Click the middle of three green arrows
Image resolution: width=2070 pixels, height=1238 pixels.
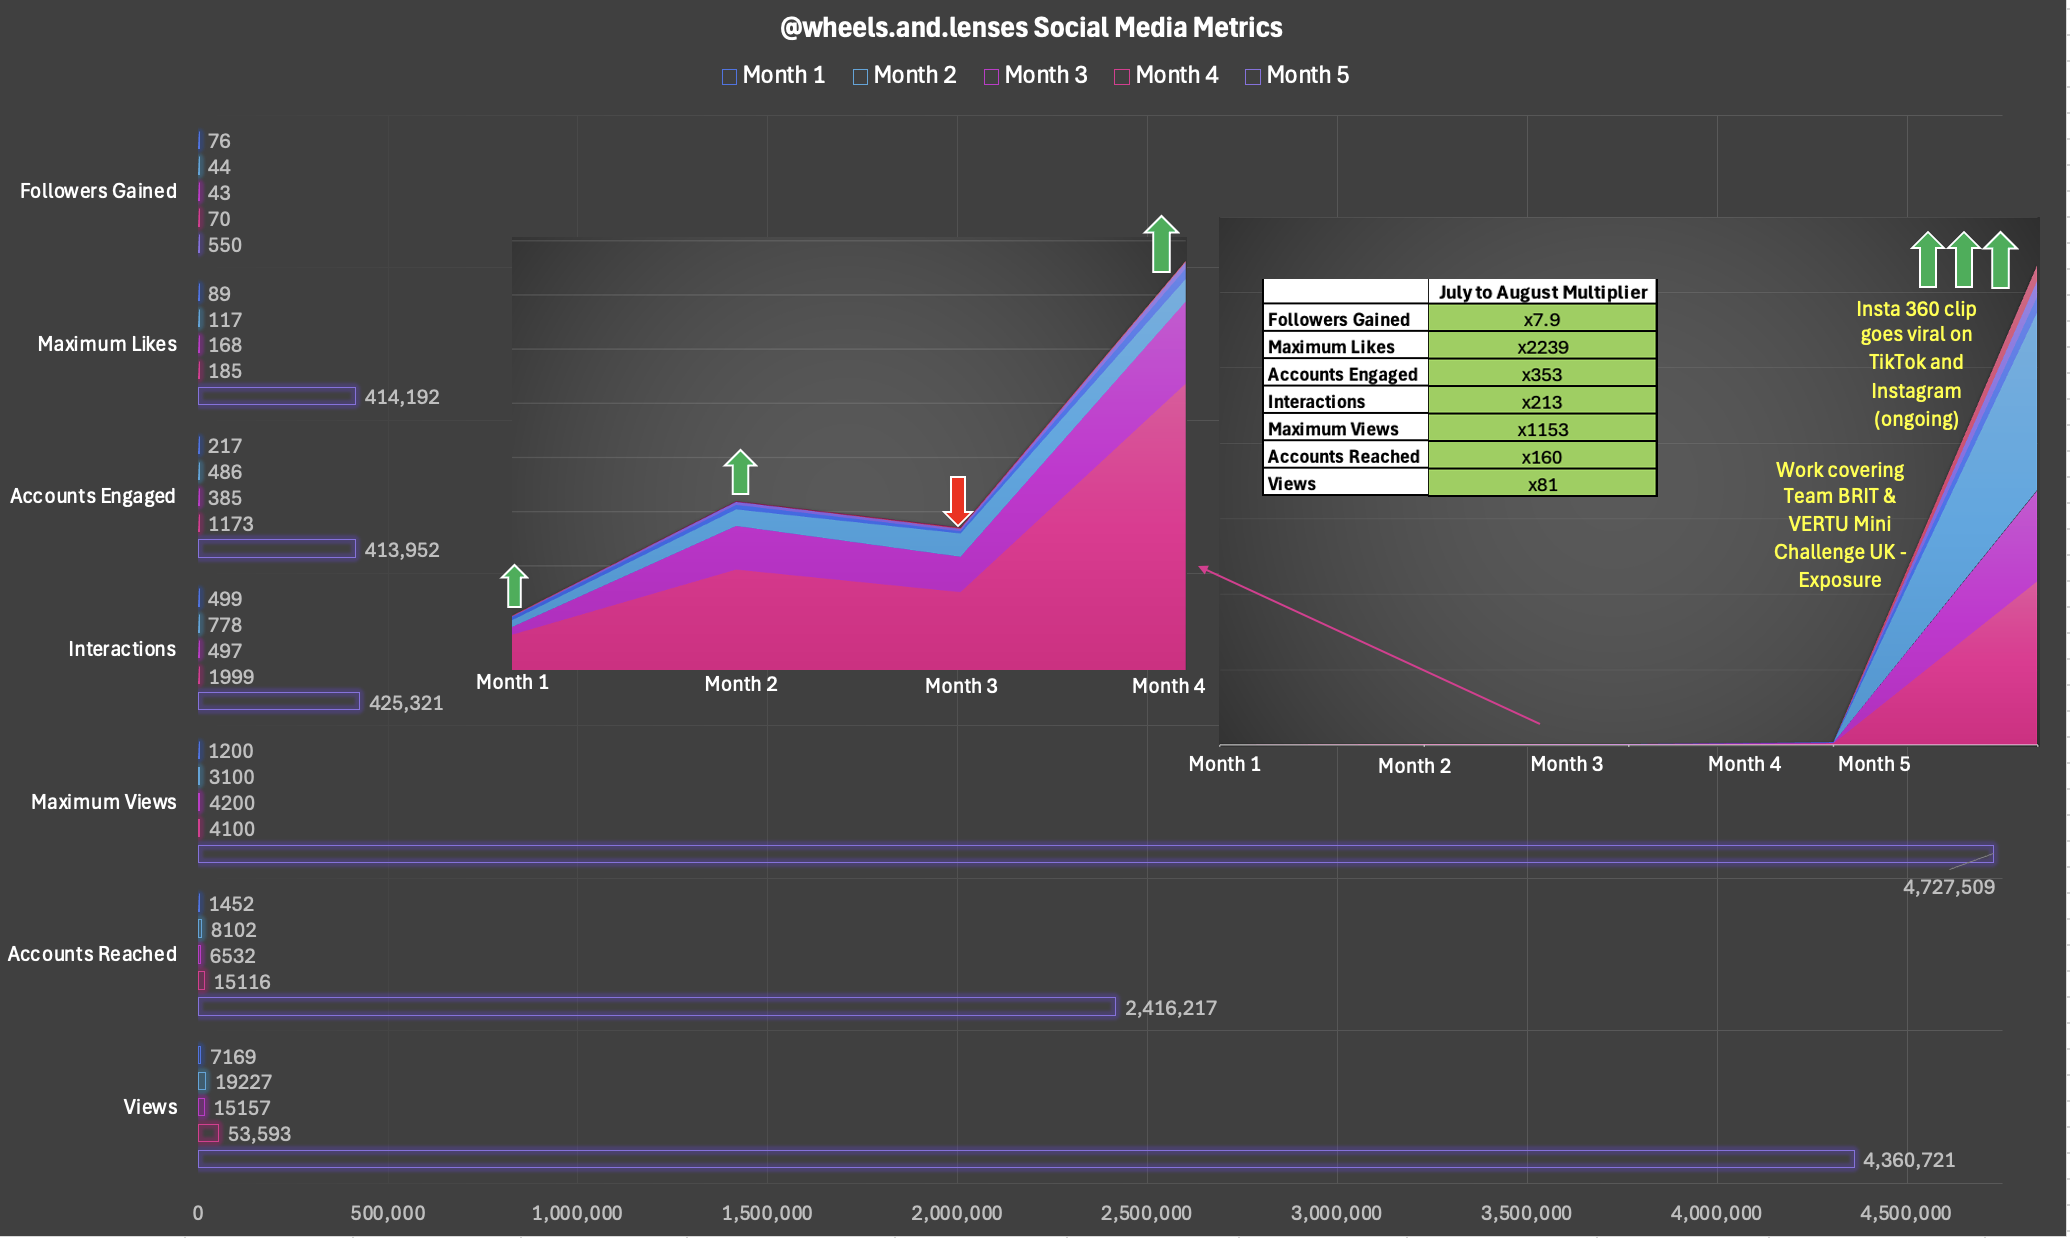click(x=1963, y=260)
